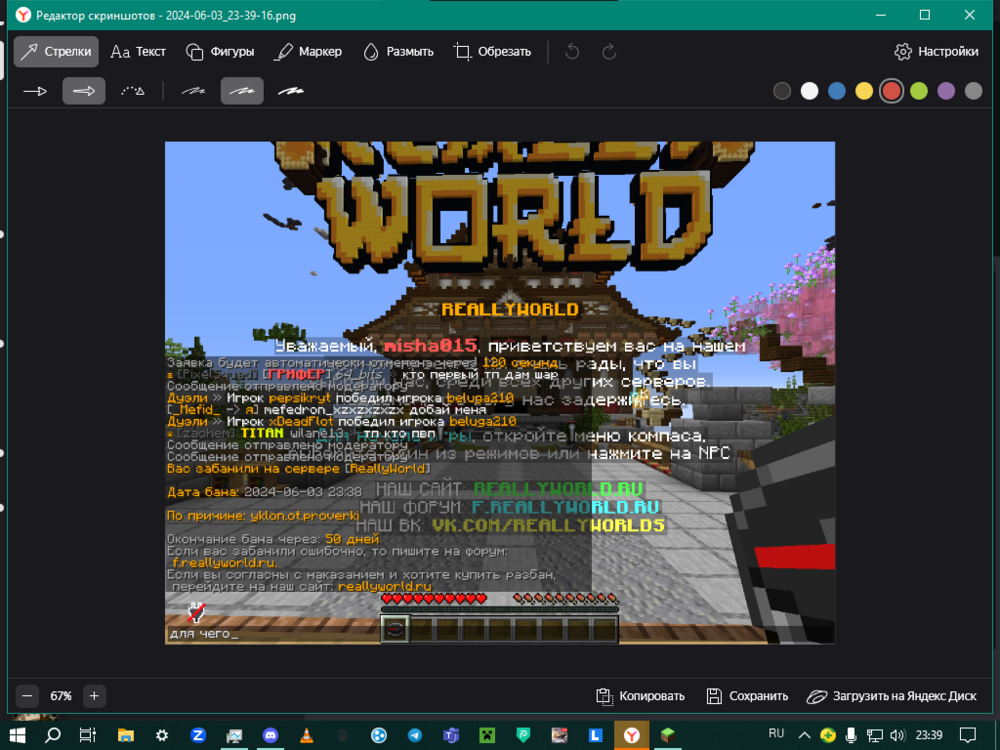1000x750 pixels.
Task: Select the Стрелки (arrows) tool
Action: click(x=56, y=52)
